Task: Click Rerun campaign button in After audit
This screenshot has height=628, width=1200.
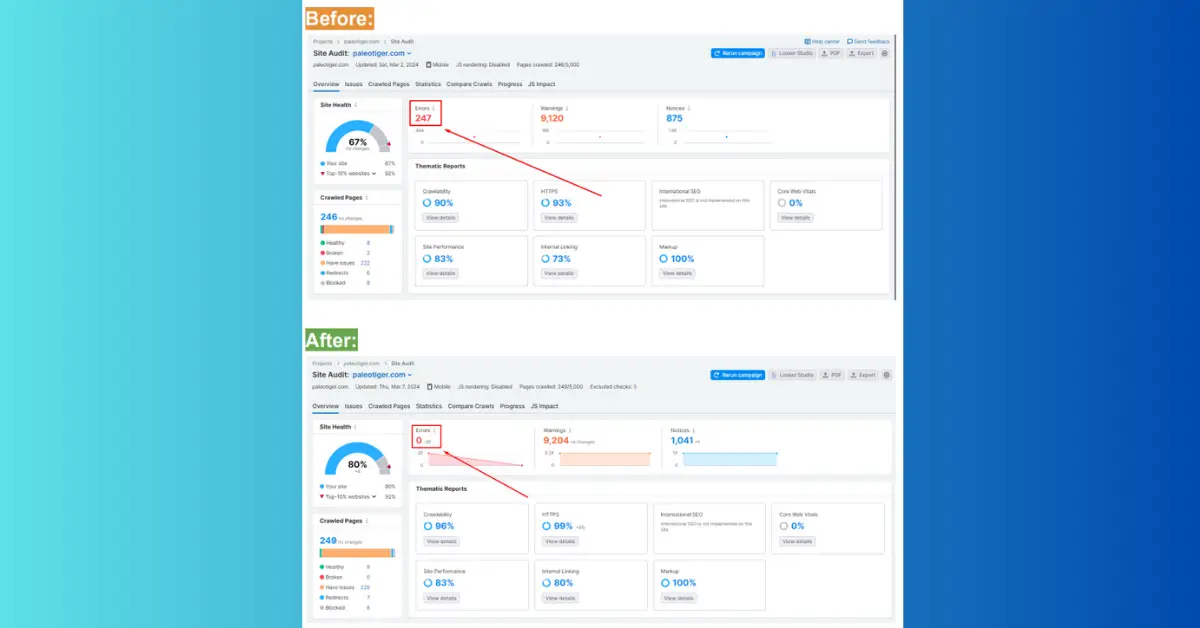Action: (x=738, y=375)
